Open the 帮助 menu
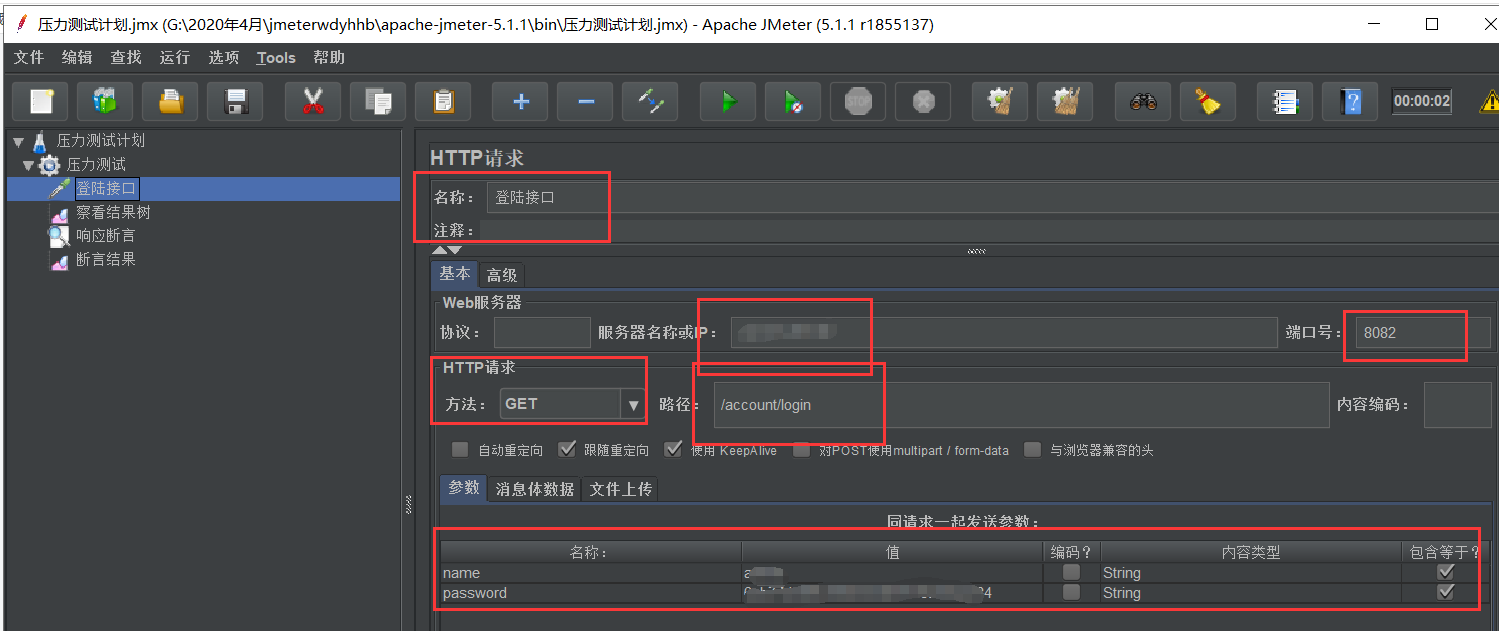Viewport: 1499px width, 631px height. click(329, 58)
